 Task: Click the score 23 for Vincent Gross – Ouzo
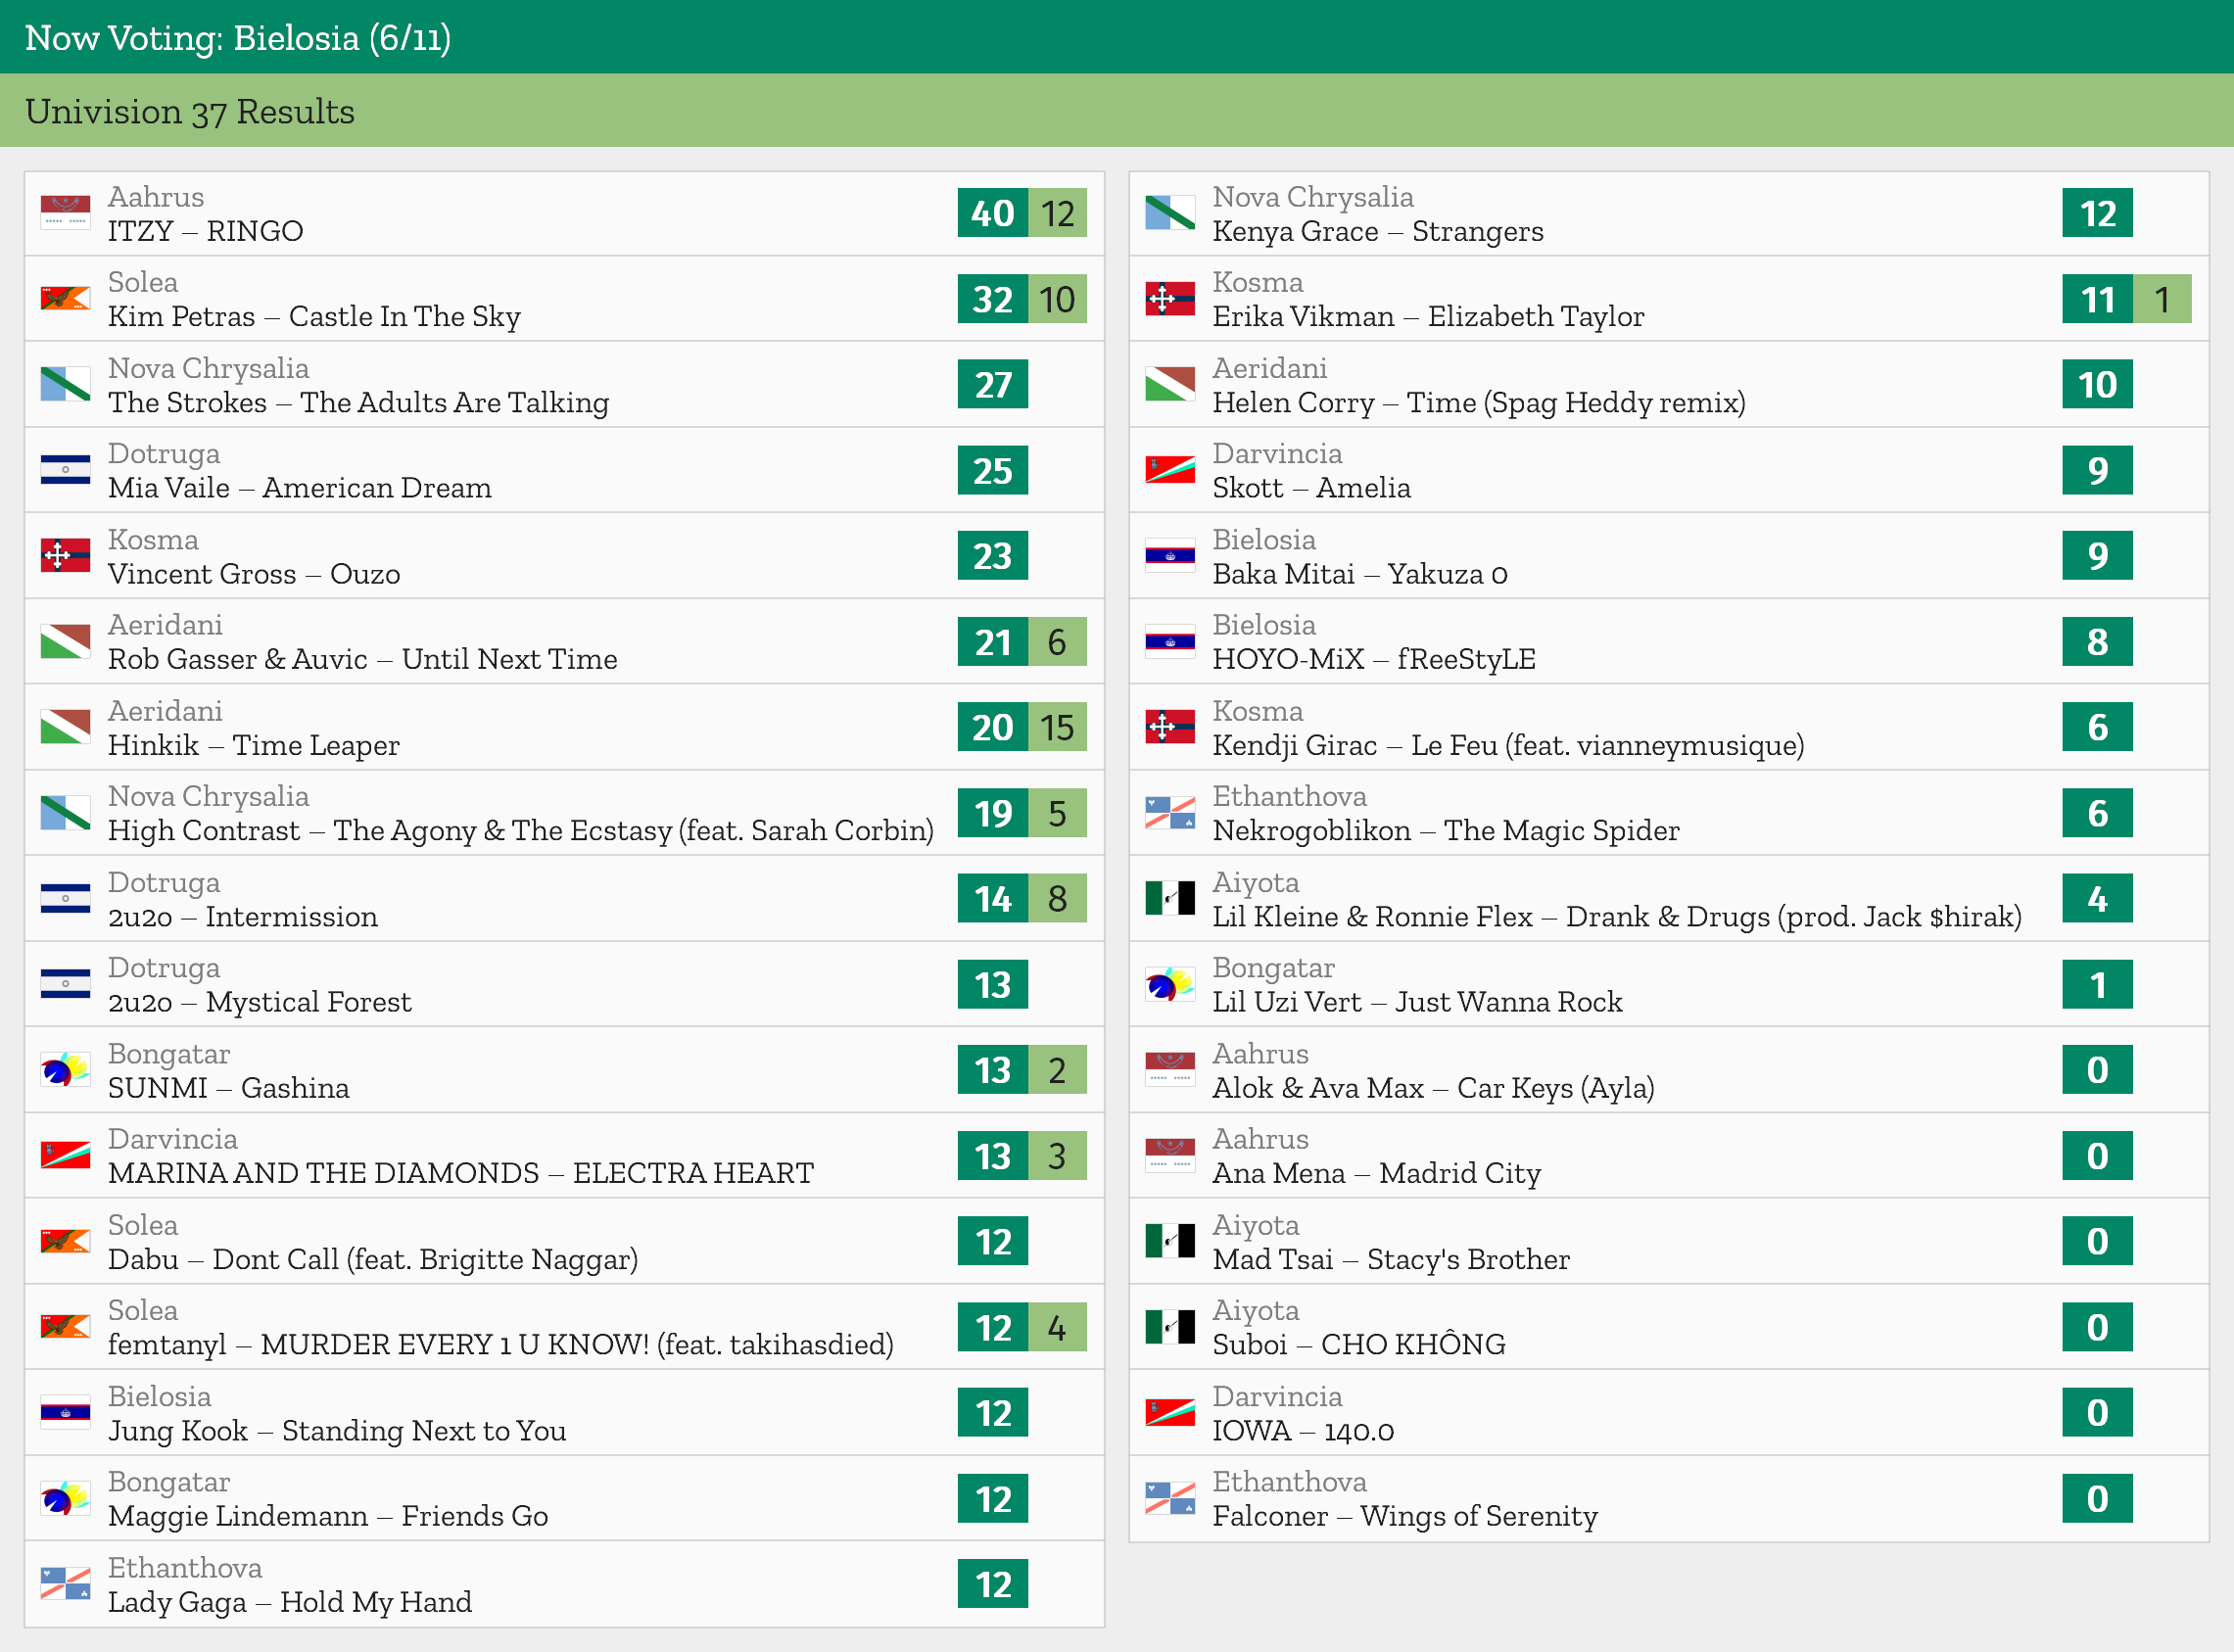[x=993, y=555]
